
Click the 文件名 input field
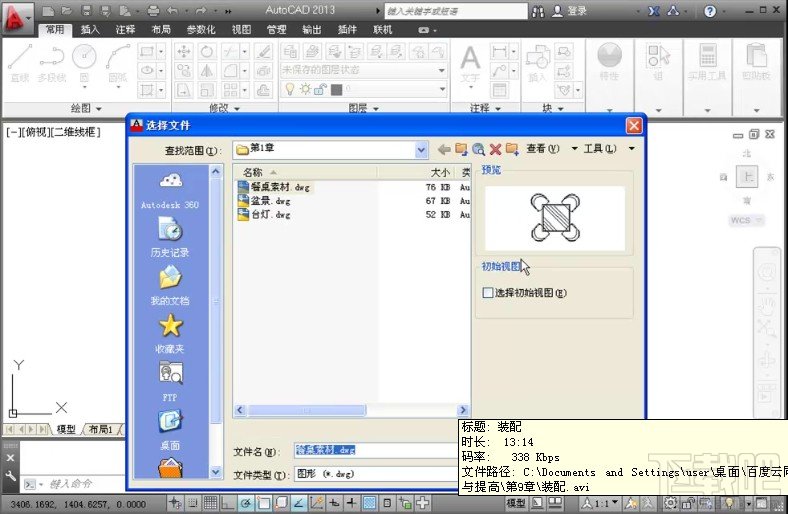(376, 450)
